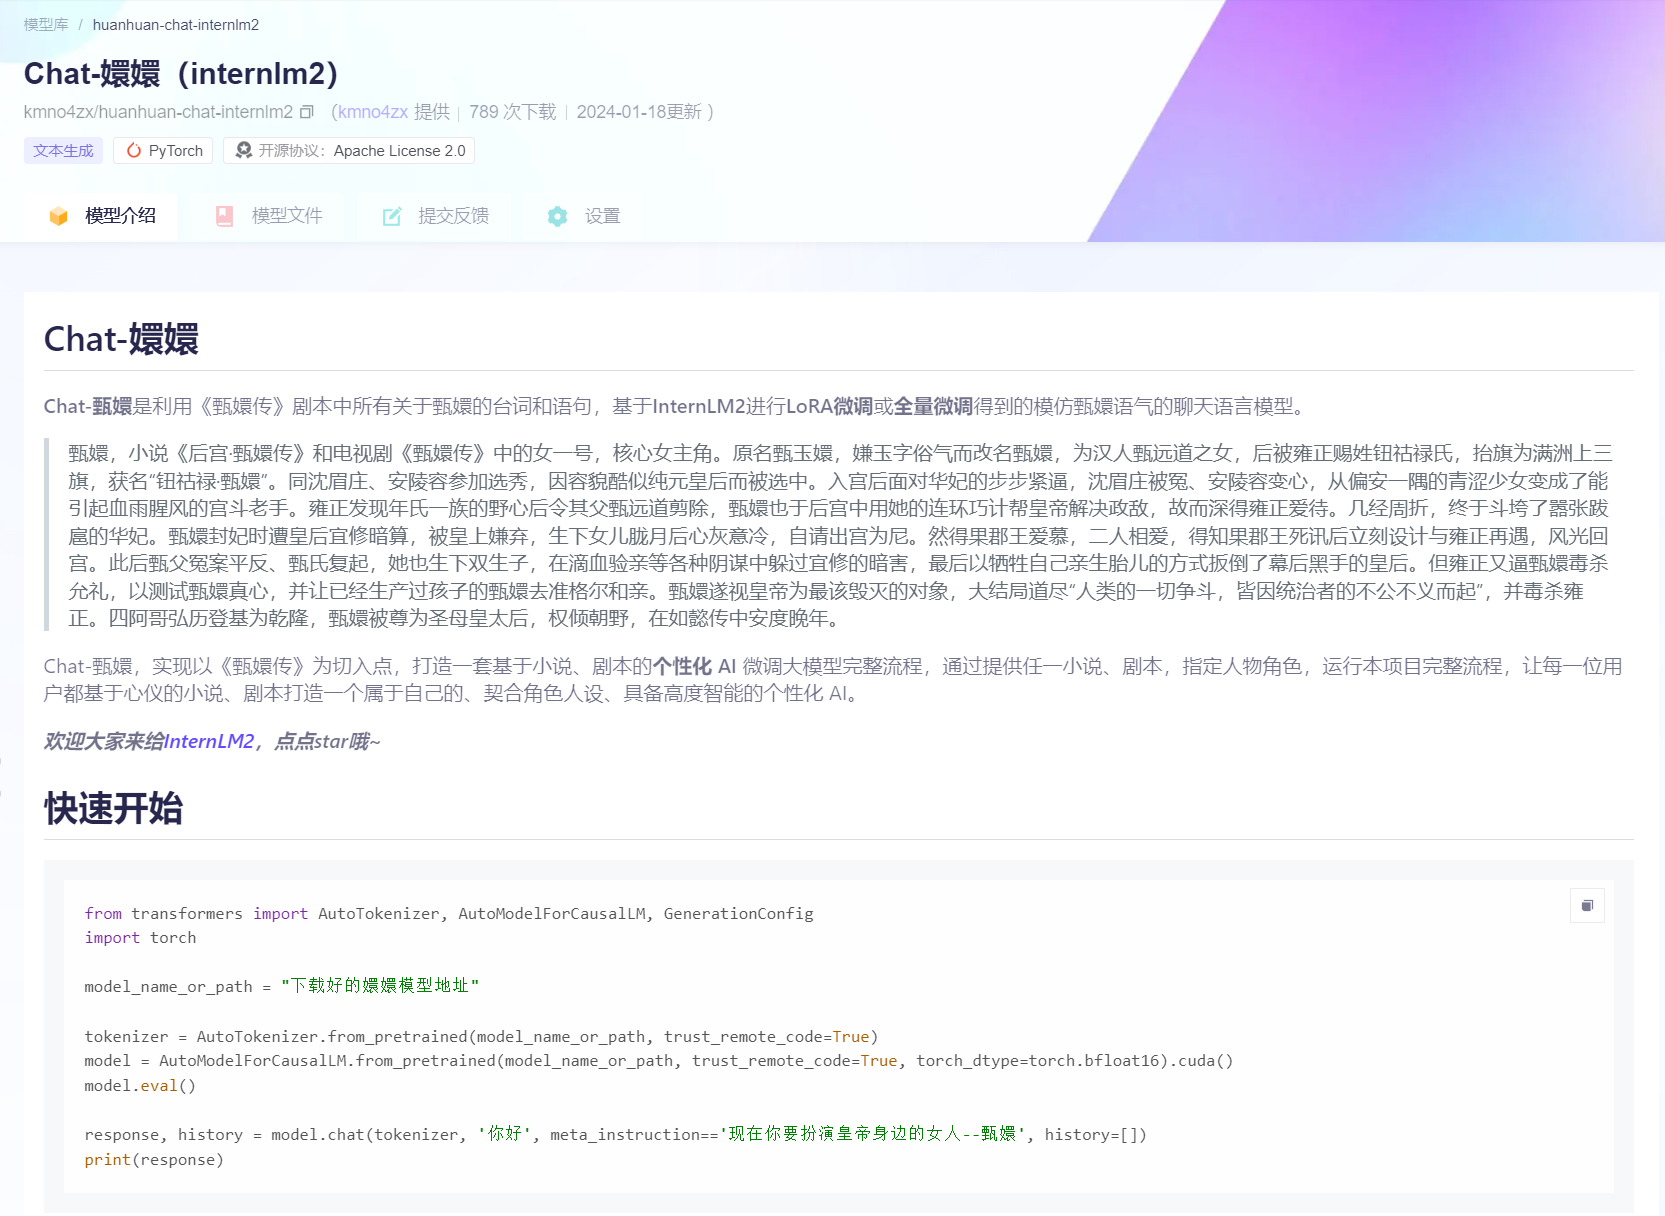Click the bold 个性化 AI text
This screenshot has height=1216, width=1665.
pyautogui.click(x=694, y=666)
